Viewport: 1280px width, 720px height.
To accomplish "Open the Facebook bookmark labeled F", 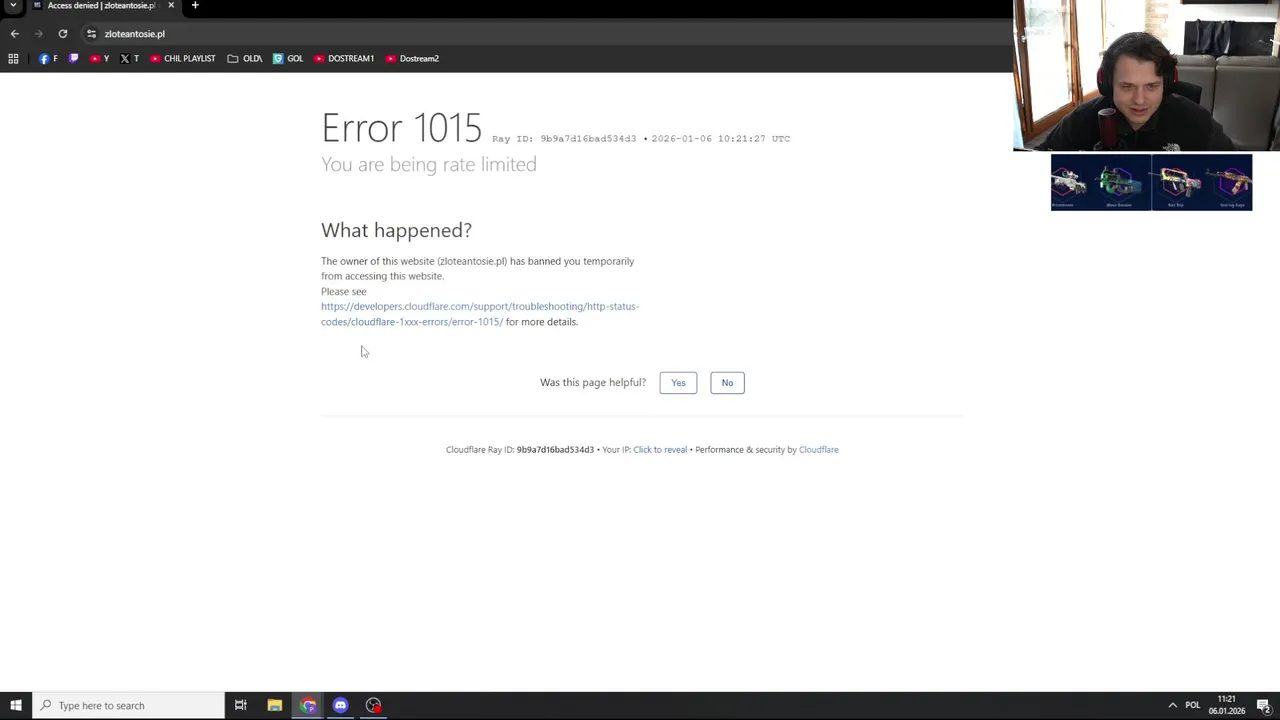I will point(48,59).
